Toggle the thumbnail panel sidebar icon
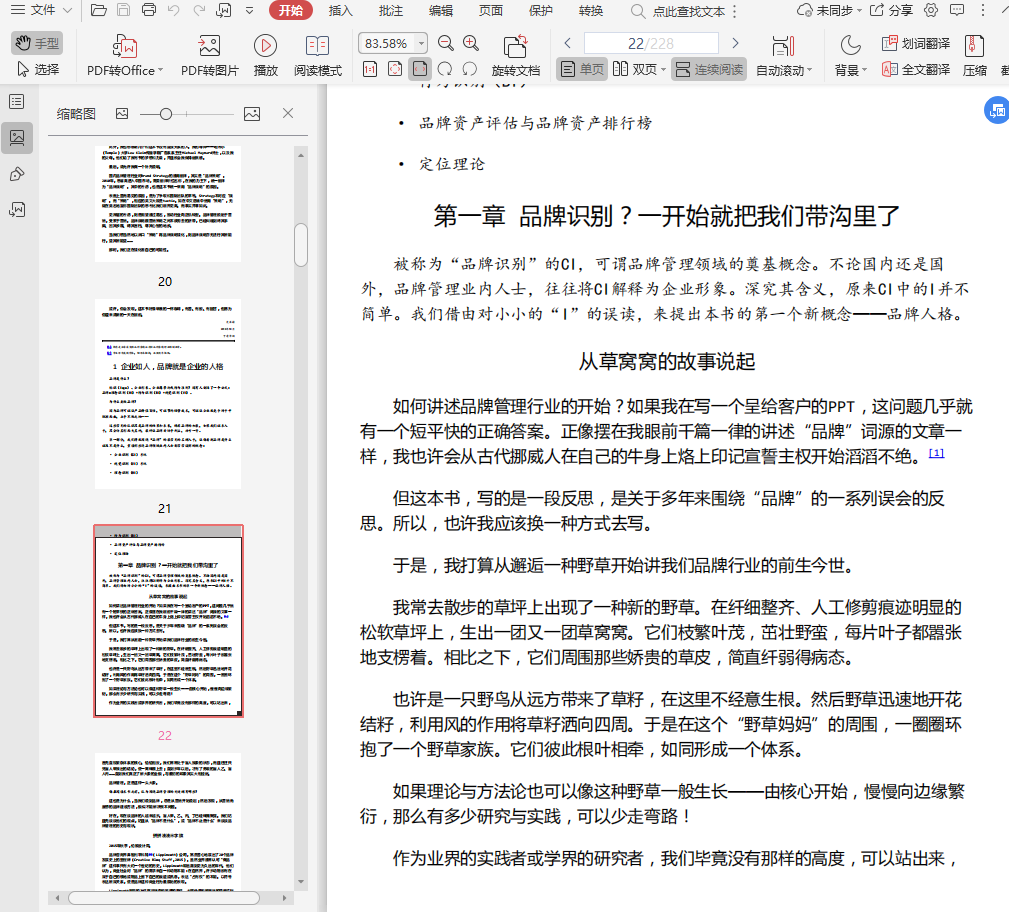1009x912 pixels. 17,138
